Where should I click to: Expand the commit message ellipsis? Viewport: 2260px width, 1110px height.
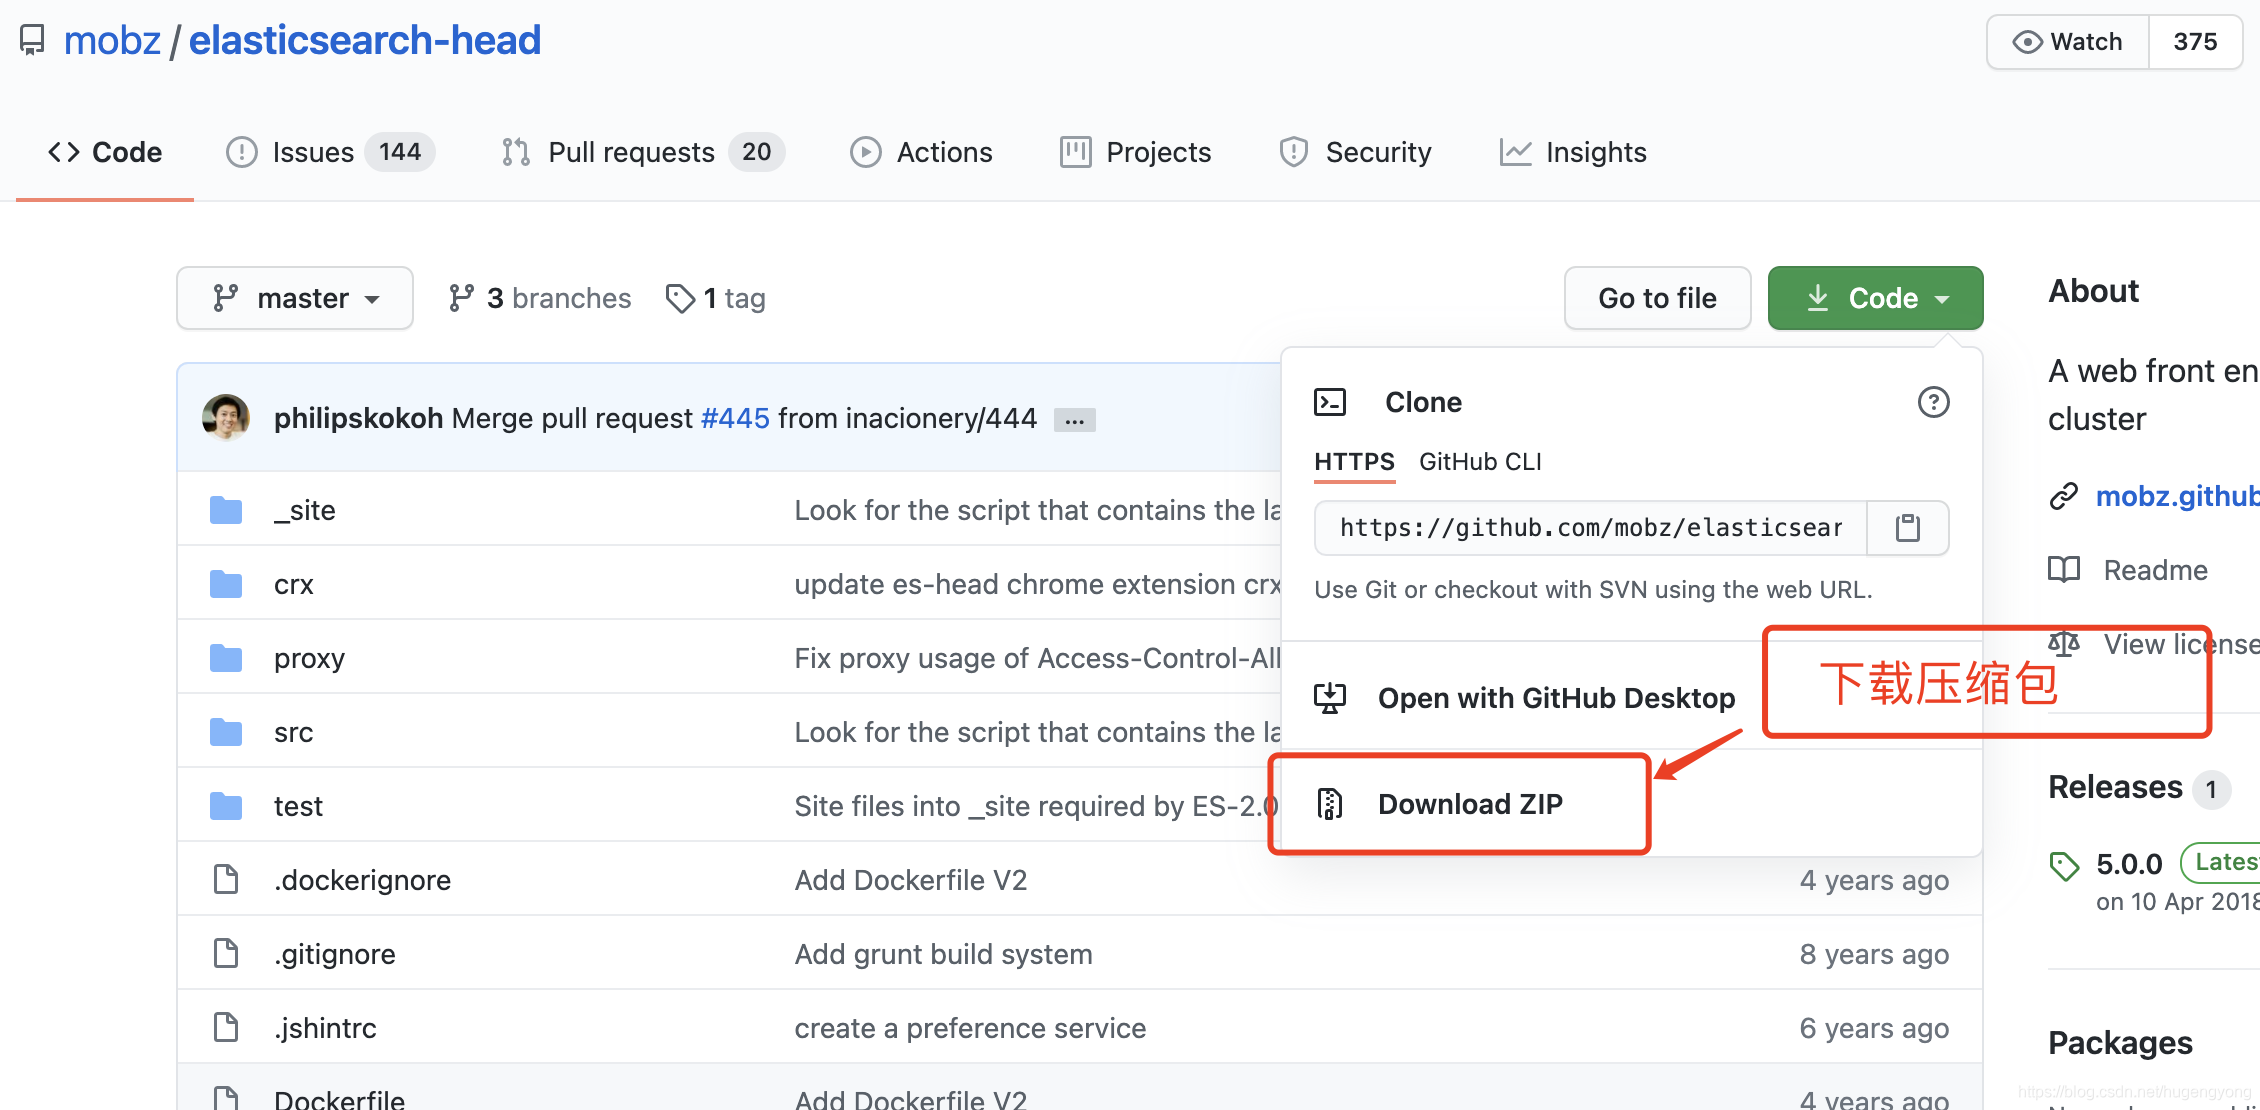pos(1074,418)
